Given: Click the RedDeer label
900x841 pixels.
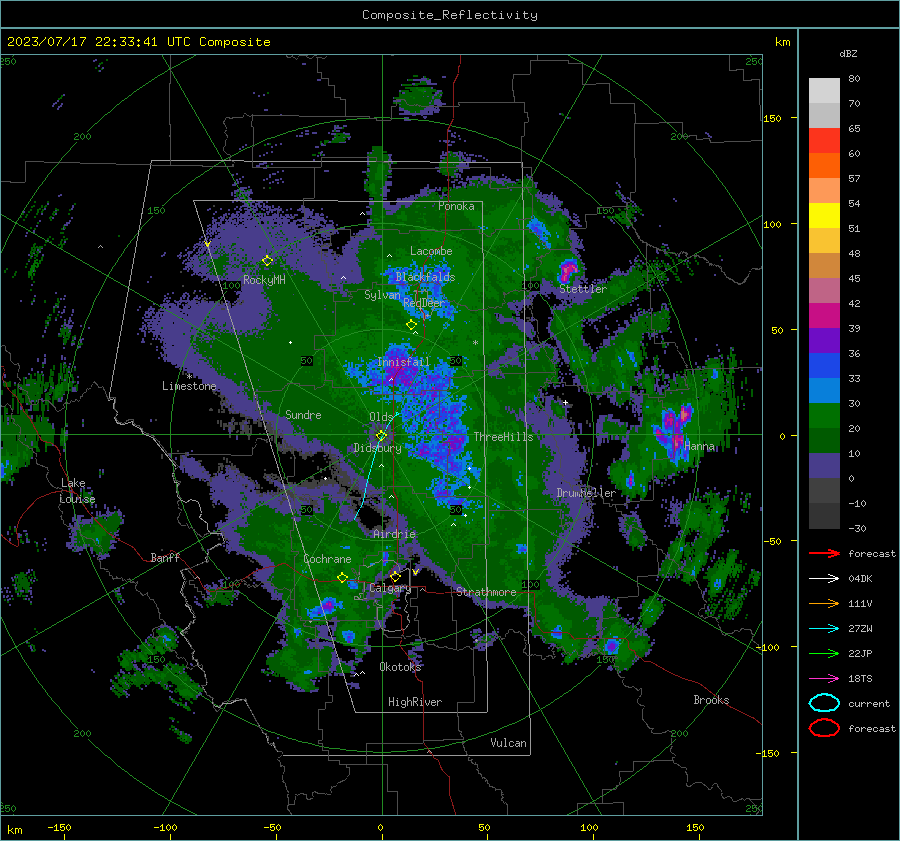Looking at the screenshot, I should coord(424,303).
